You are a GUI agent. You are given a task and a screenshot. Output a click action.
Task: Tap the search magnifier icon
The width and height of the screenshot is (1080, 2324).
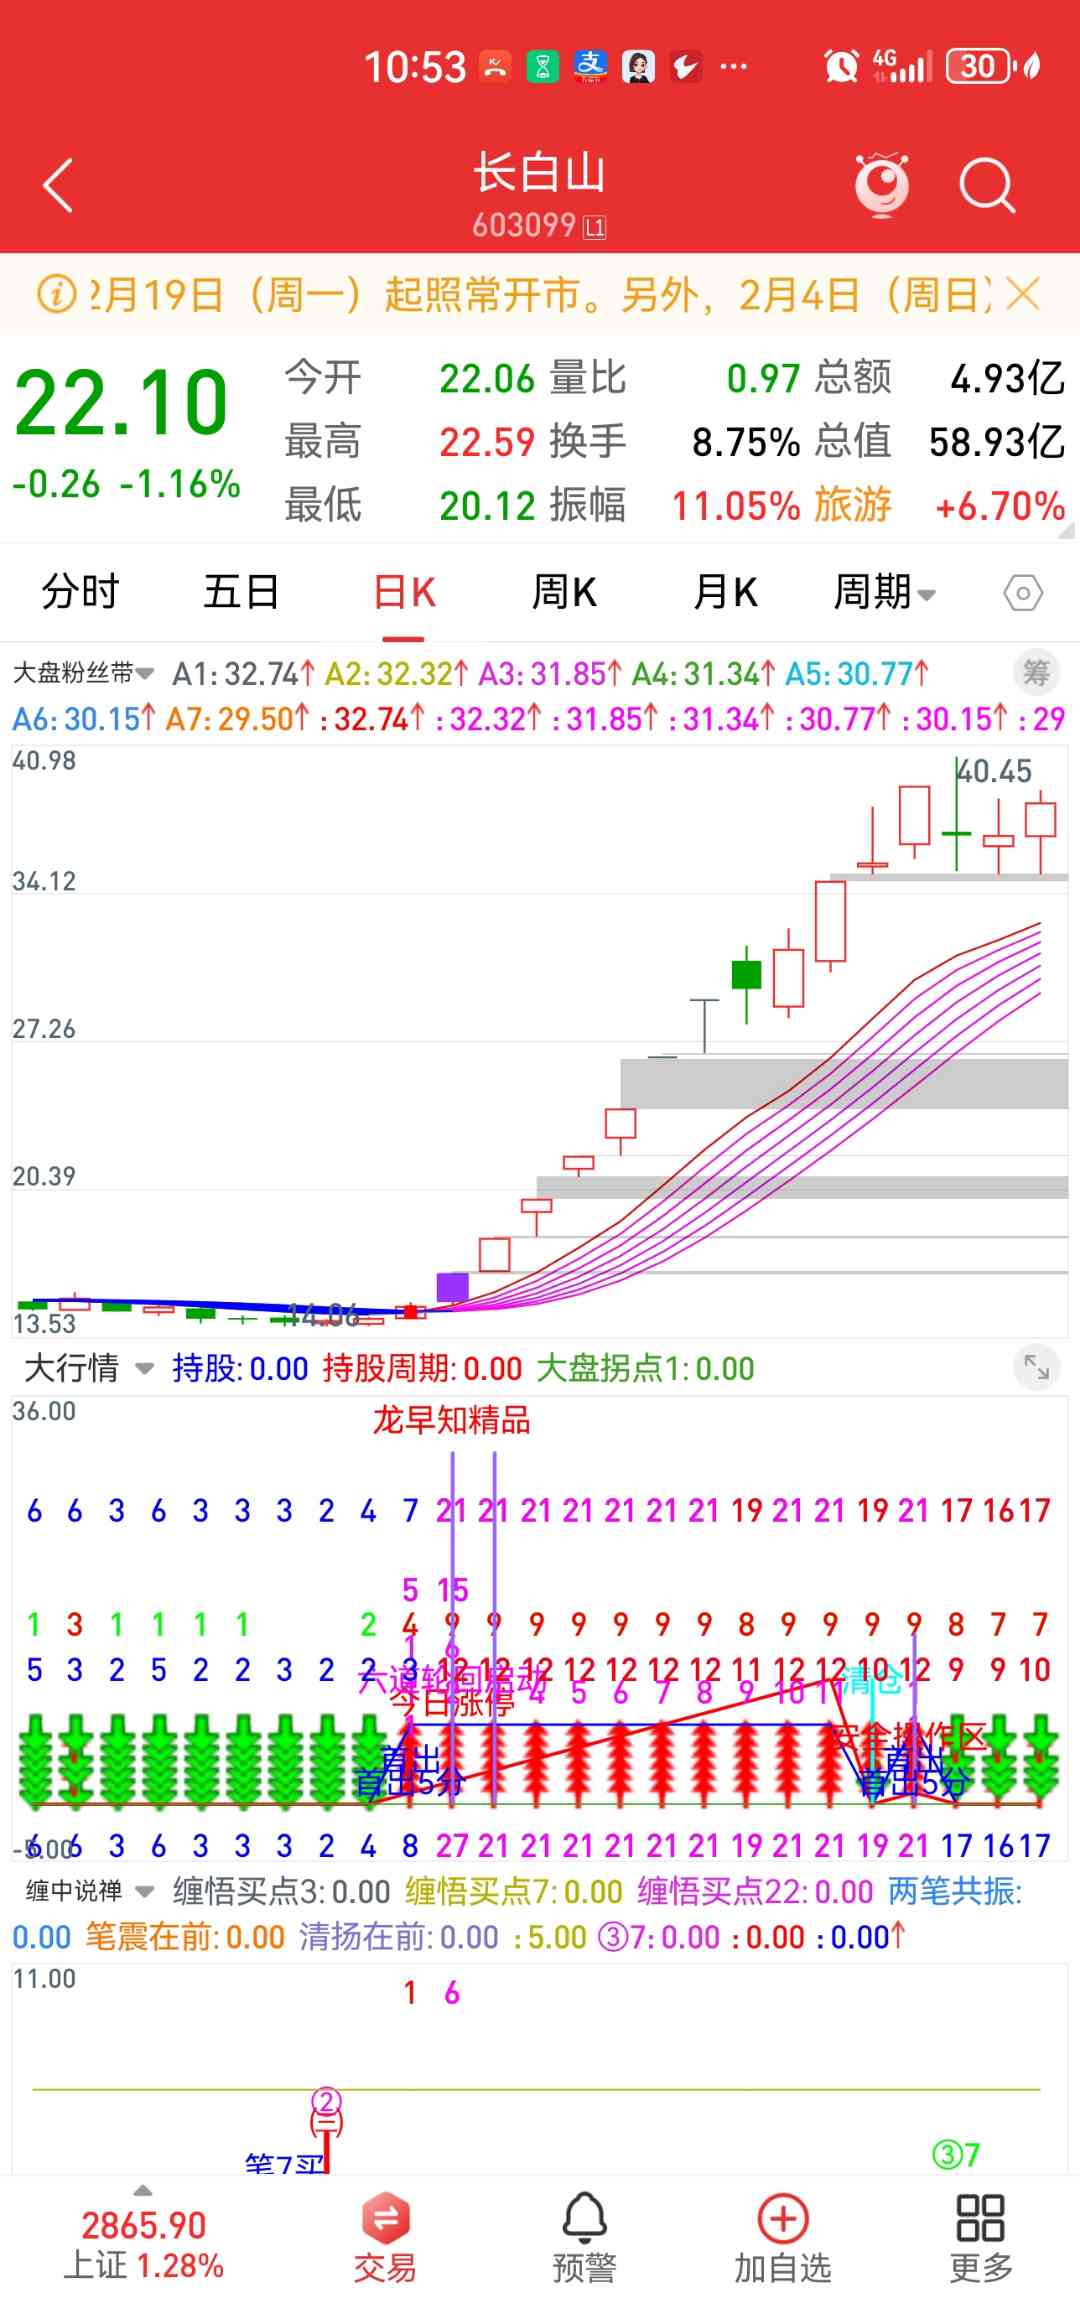(x=986, y=186)
